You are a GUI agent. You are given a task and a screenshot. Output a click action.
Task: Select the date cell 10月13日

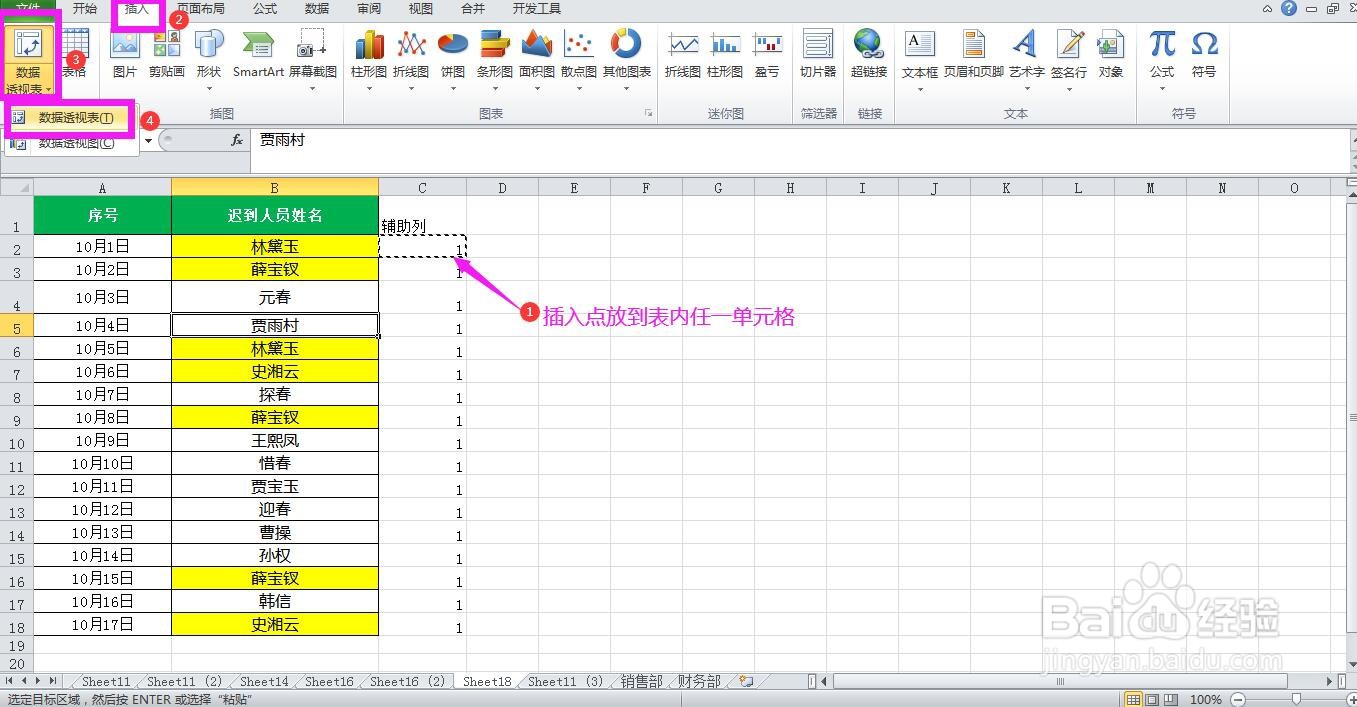pyautogui.click(x=103, y=533)
